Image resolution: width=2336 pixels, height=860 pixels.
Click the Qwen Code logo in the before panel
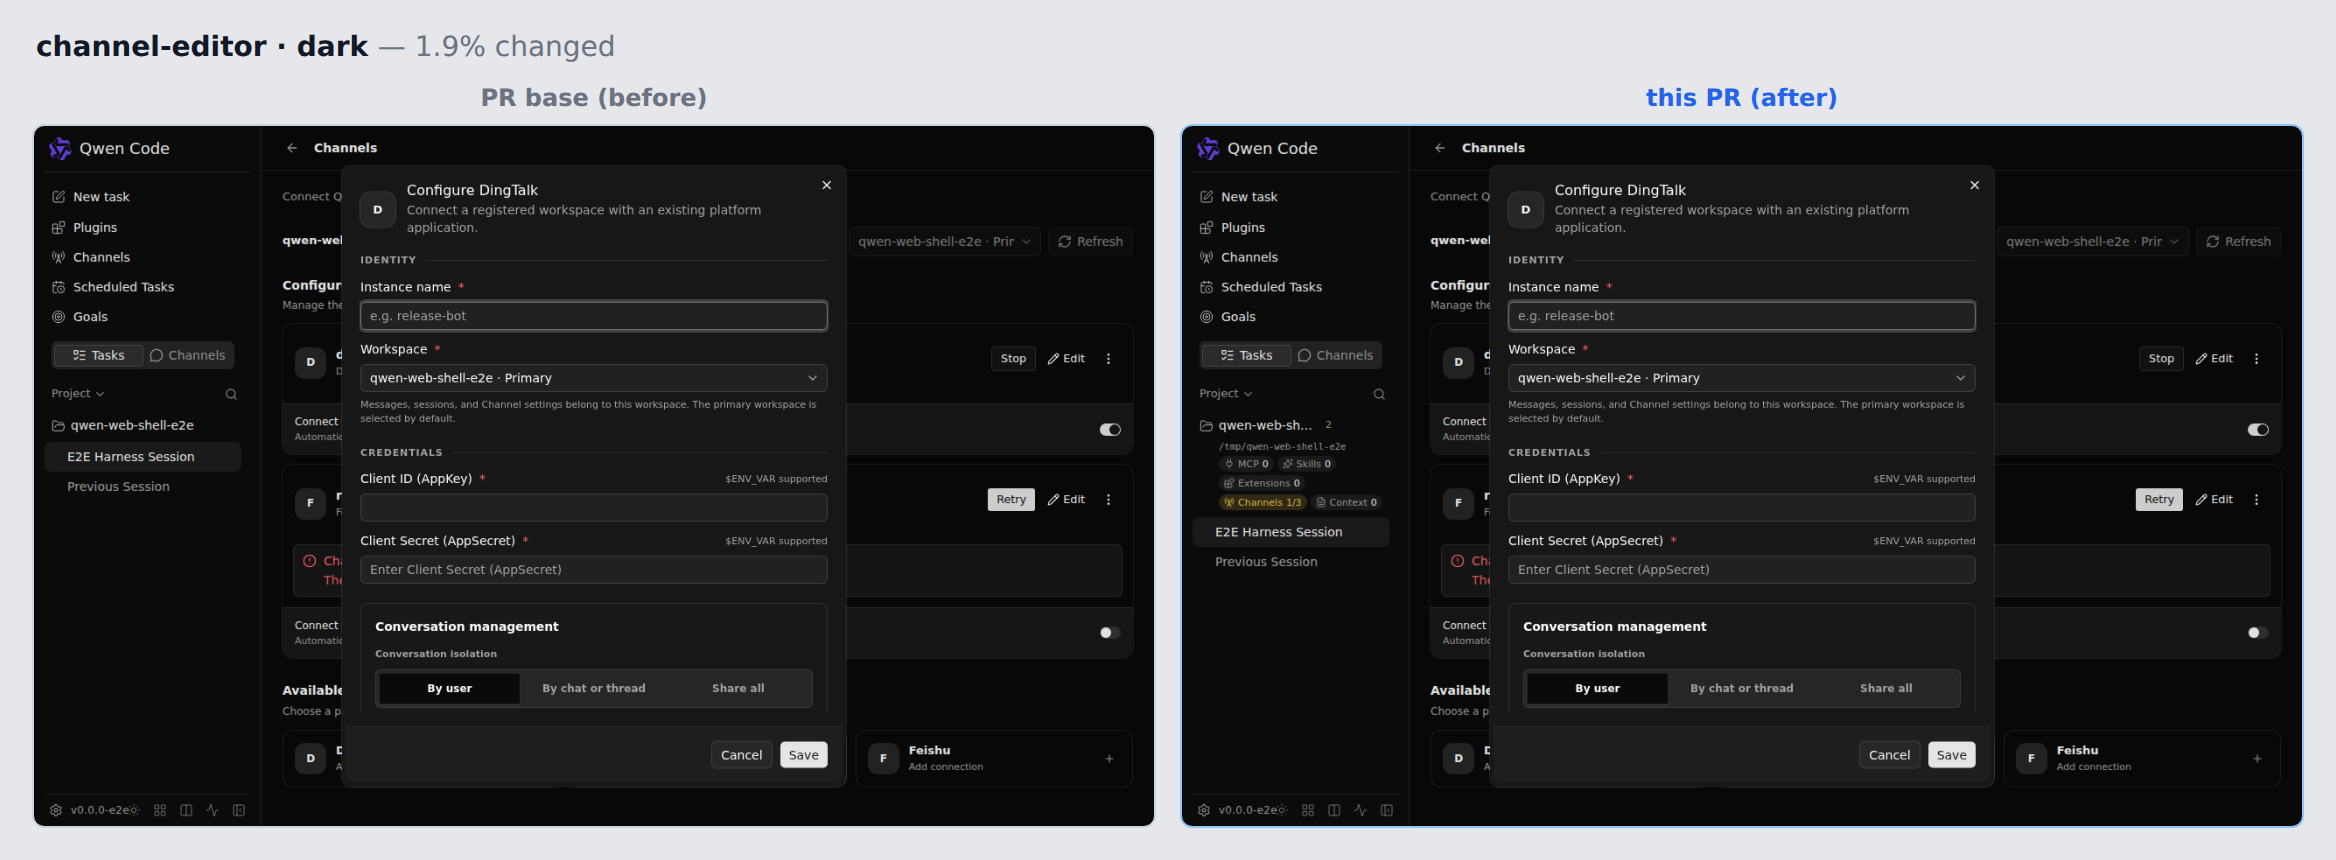point(60,148)
